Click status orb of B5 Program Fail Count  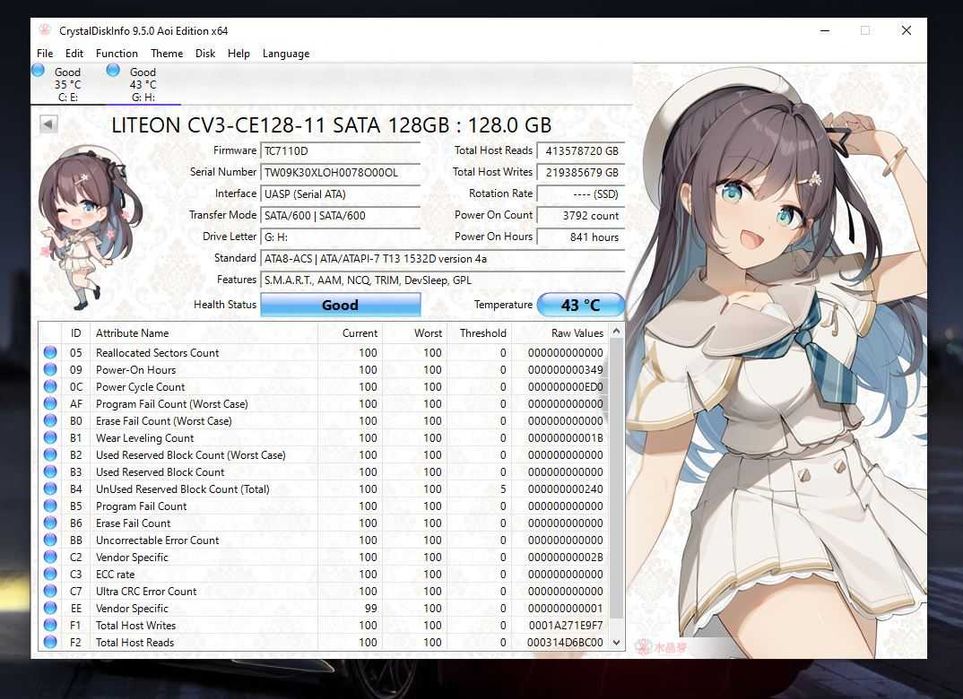coord(50,506)
